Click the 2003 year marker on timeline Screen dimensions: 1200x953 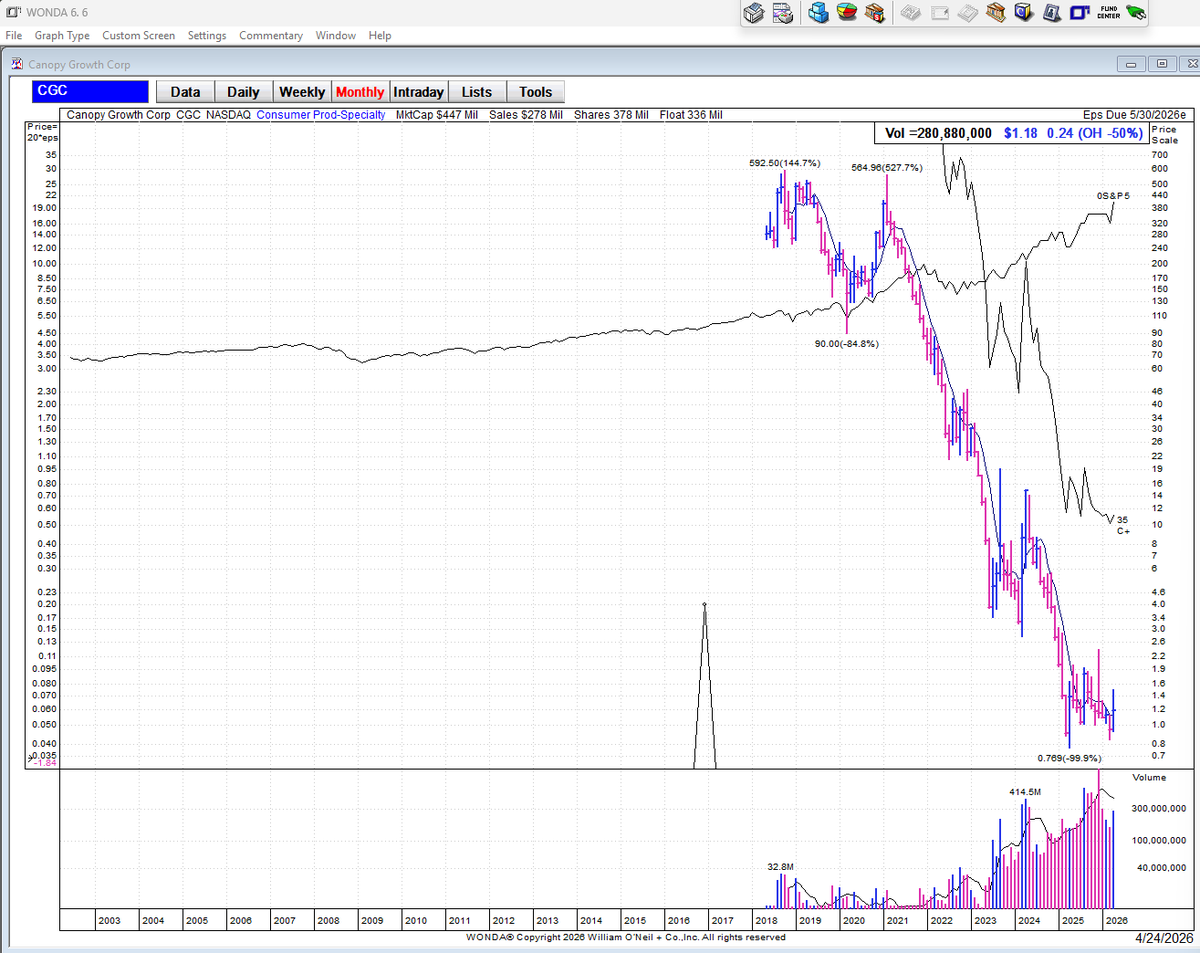[x=110, y=920]
